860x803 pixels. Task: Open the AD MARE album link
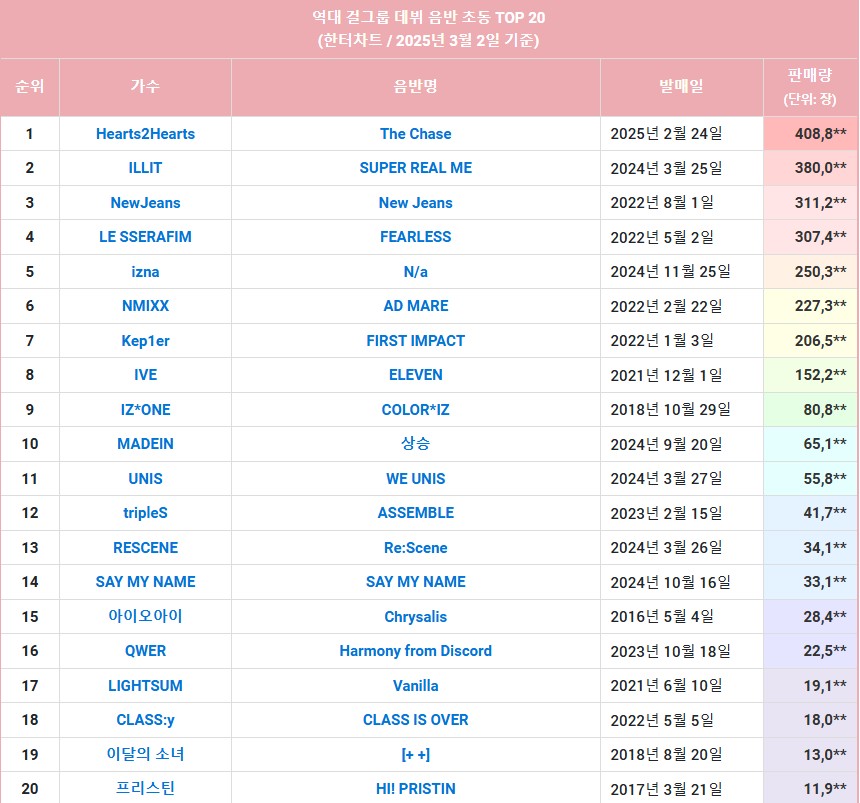click(x=415, y=306)
